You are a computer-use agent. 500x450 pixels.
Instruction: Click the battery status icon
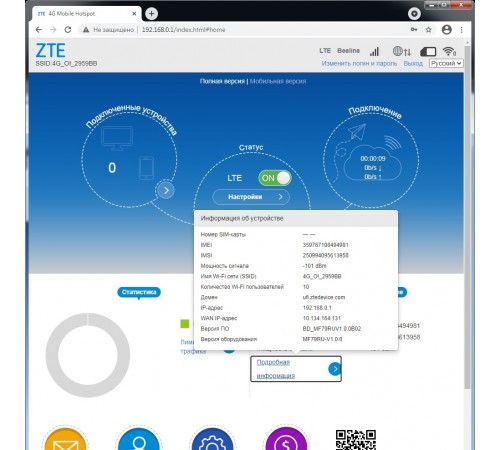428,51
